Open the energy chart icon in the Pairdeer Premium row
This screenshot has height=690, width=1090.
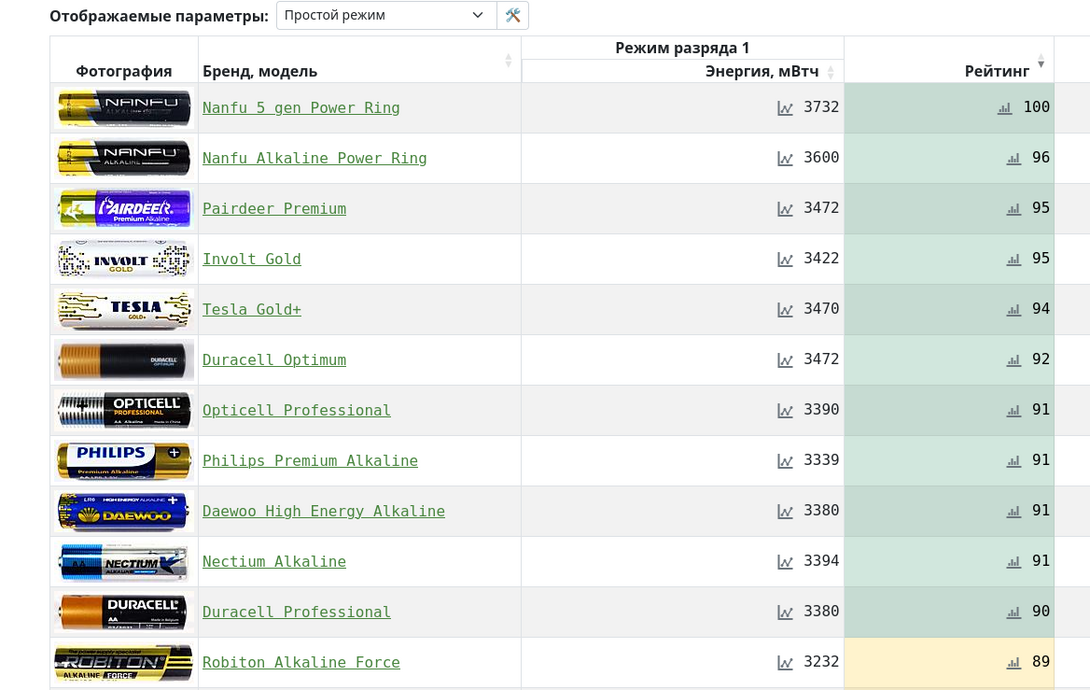point(785,209)
